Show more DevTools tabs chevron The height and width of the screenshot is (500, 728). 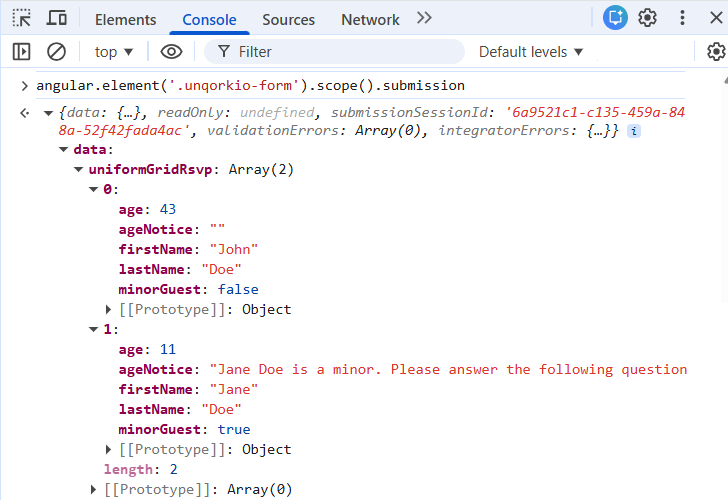tap(424, 18)
